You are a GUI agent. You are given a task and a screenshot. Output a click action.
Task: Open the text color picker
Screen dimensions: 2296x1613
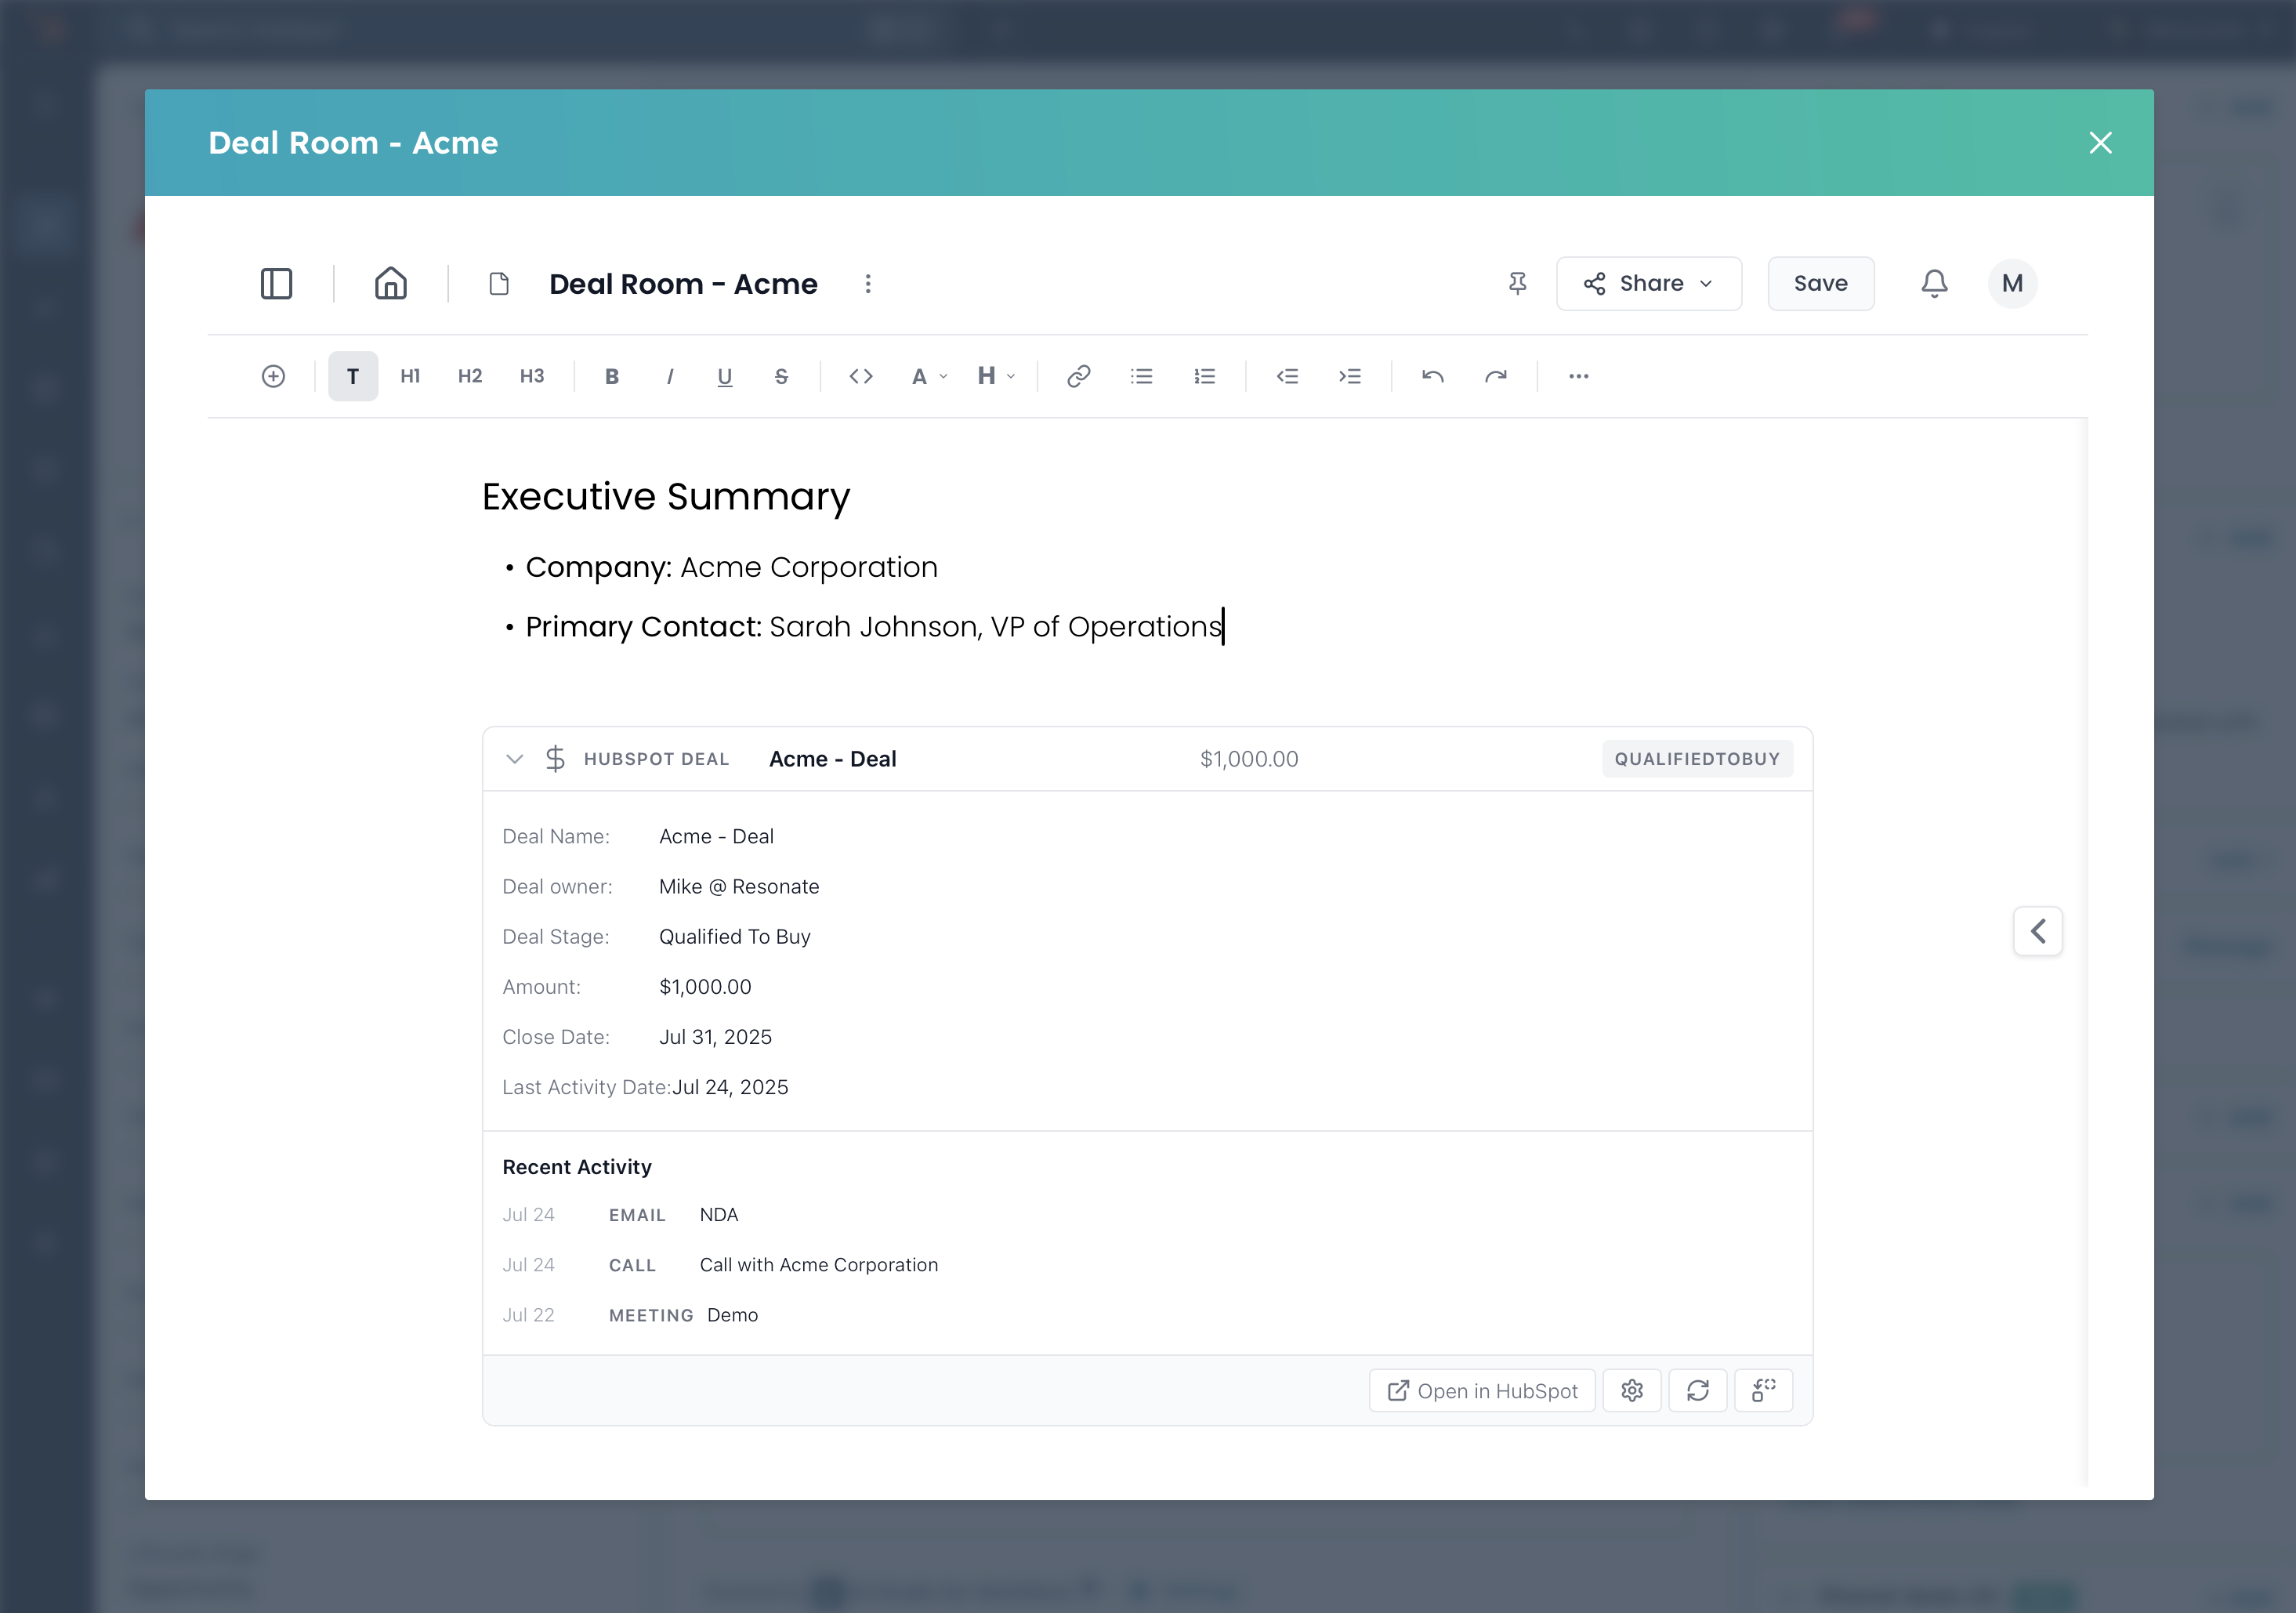[926, 376]
